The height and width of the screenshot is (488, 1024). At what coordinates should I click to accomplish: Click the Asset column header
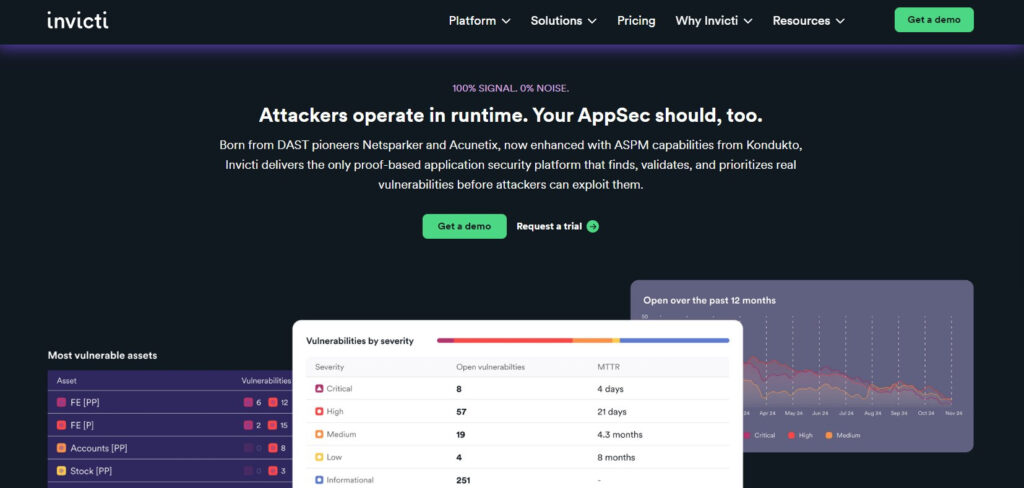pyautogui.click(x=66, y=380)
